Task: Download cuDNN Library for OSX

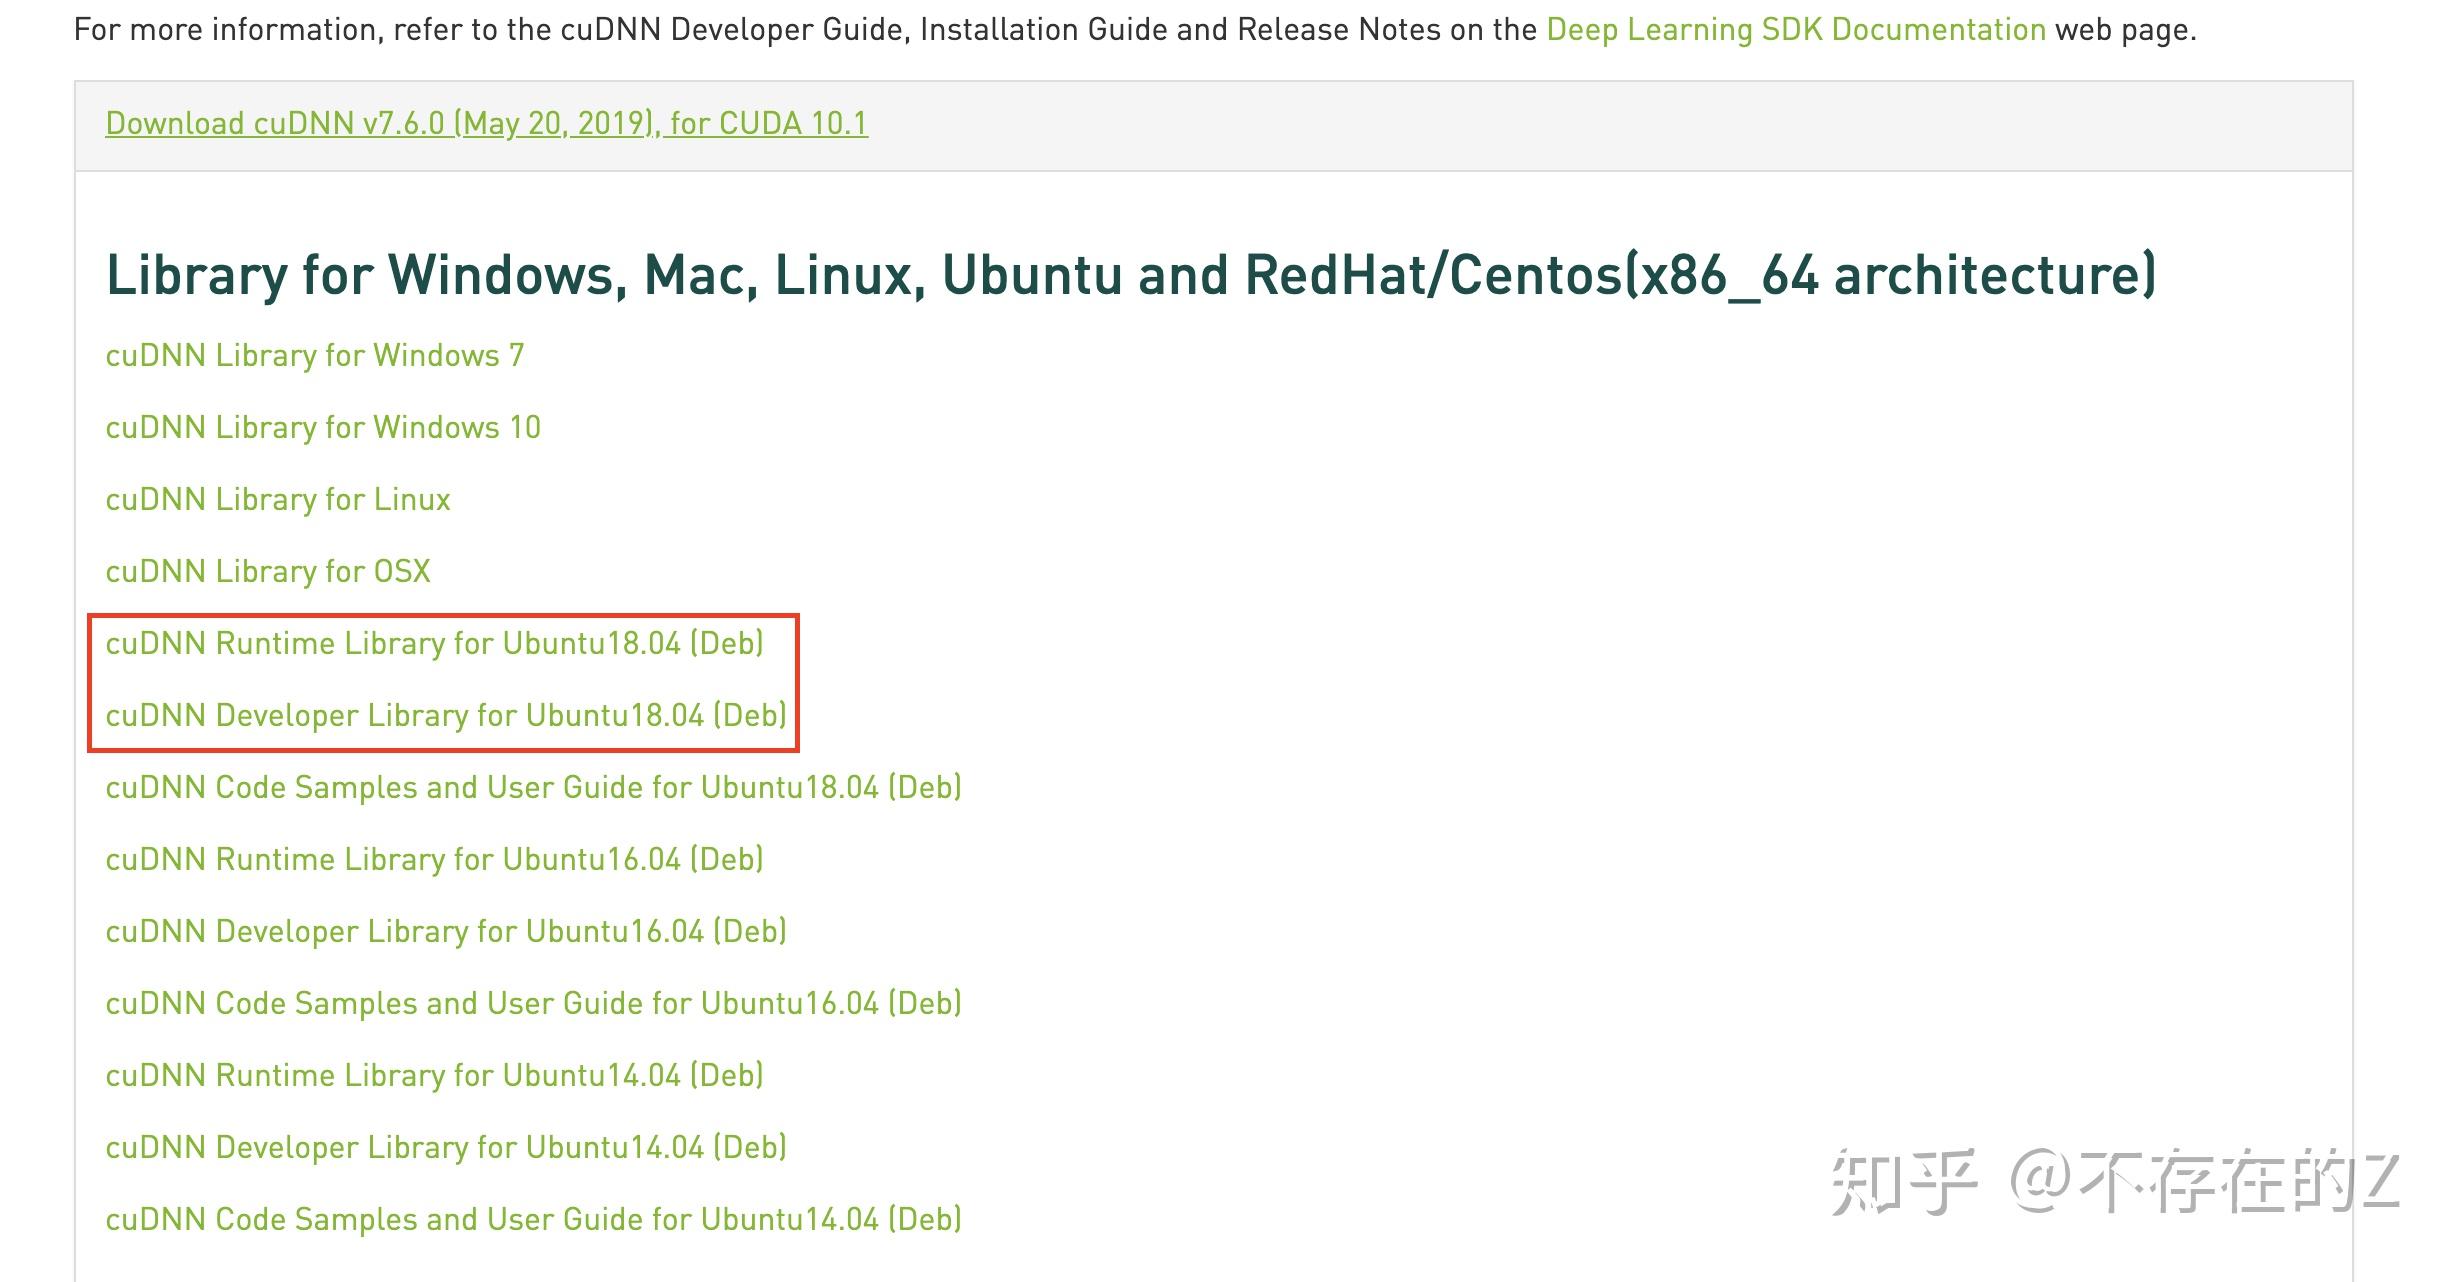Action: tap(268, 572)
